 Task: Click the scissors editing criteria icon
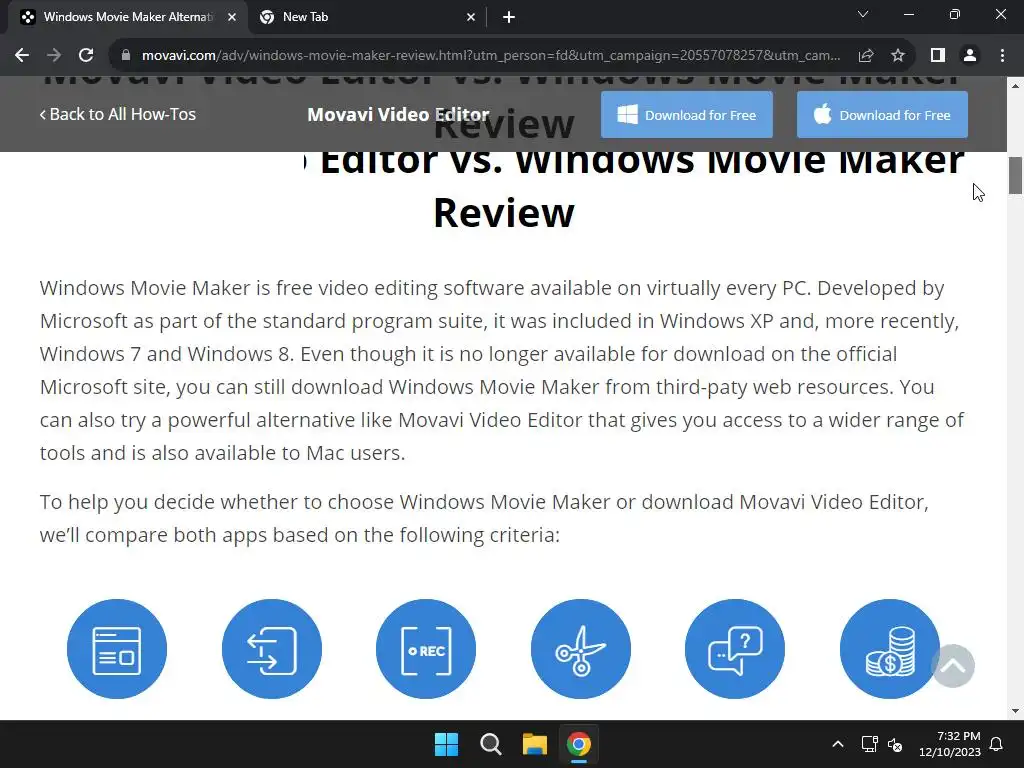(581, 649)
